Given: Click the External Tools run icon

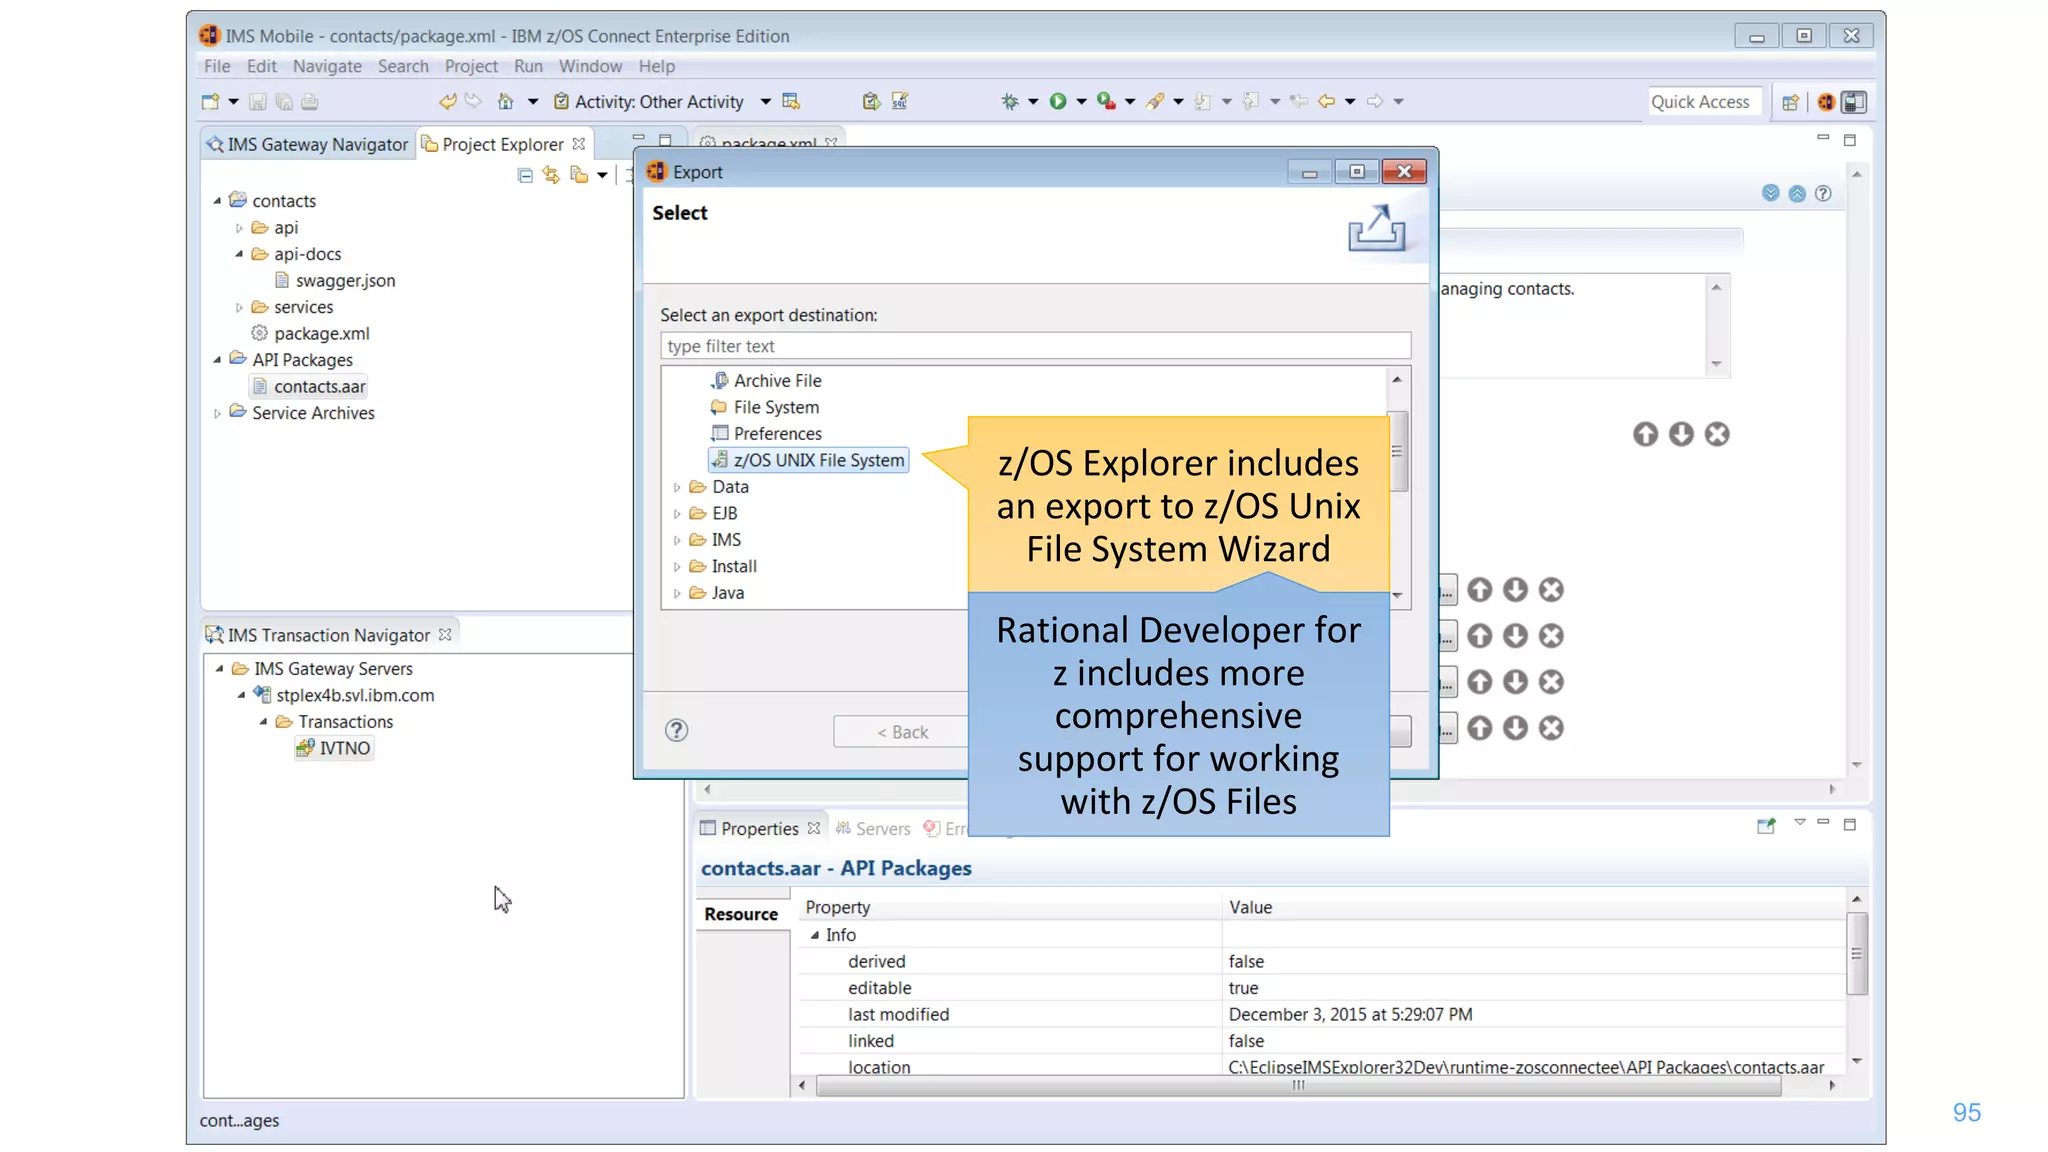Looking at the screenshot, I should pyautogui.click(x=1106, y=101).
